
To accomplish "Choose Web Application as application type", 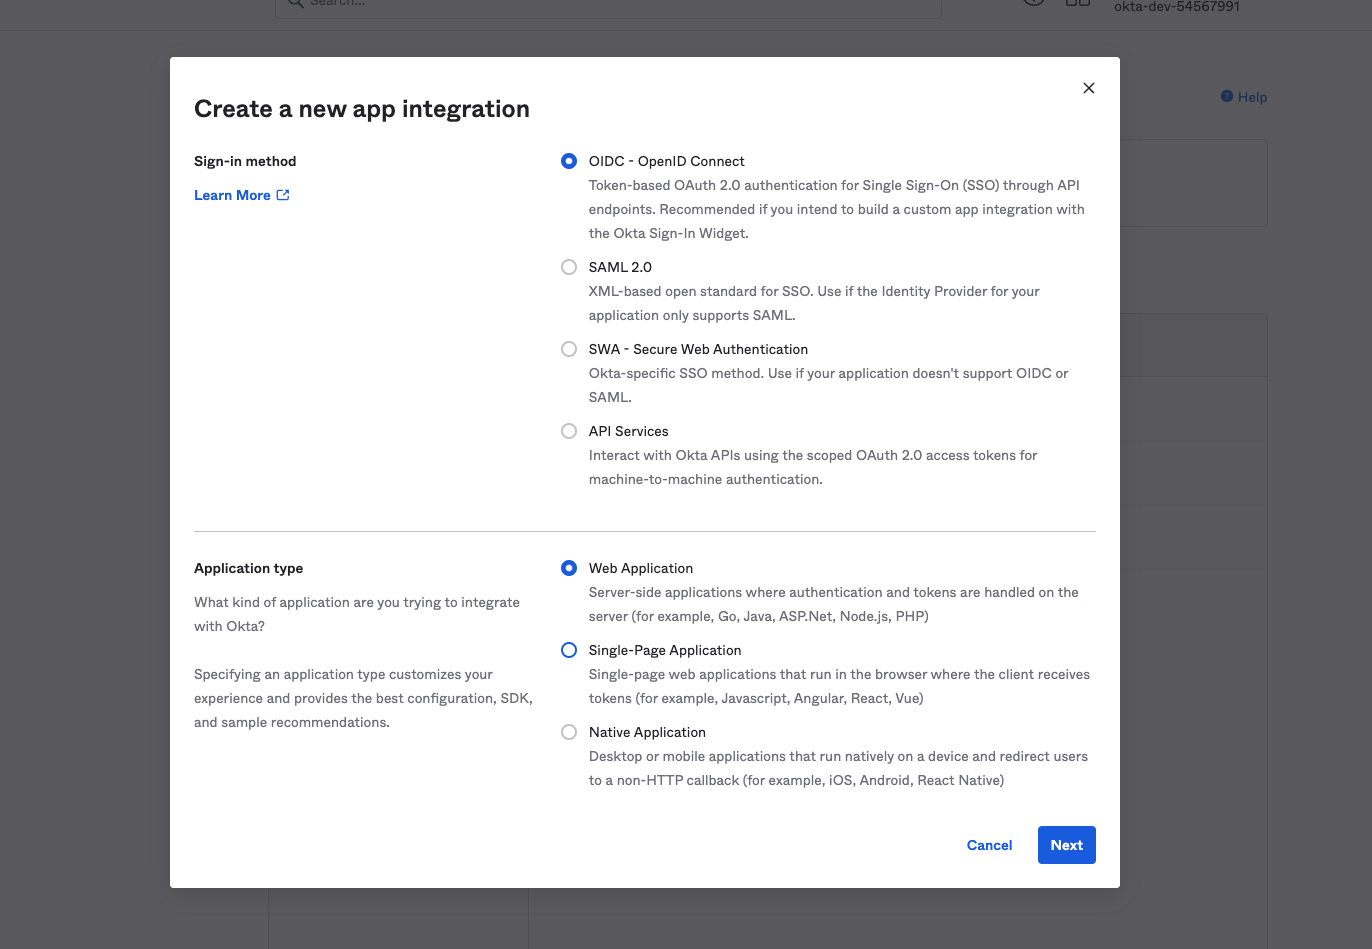I will pos(569,568).
